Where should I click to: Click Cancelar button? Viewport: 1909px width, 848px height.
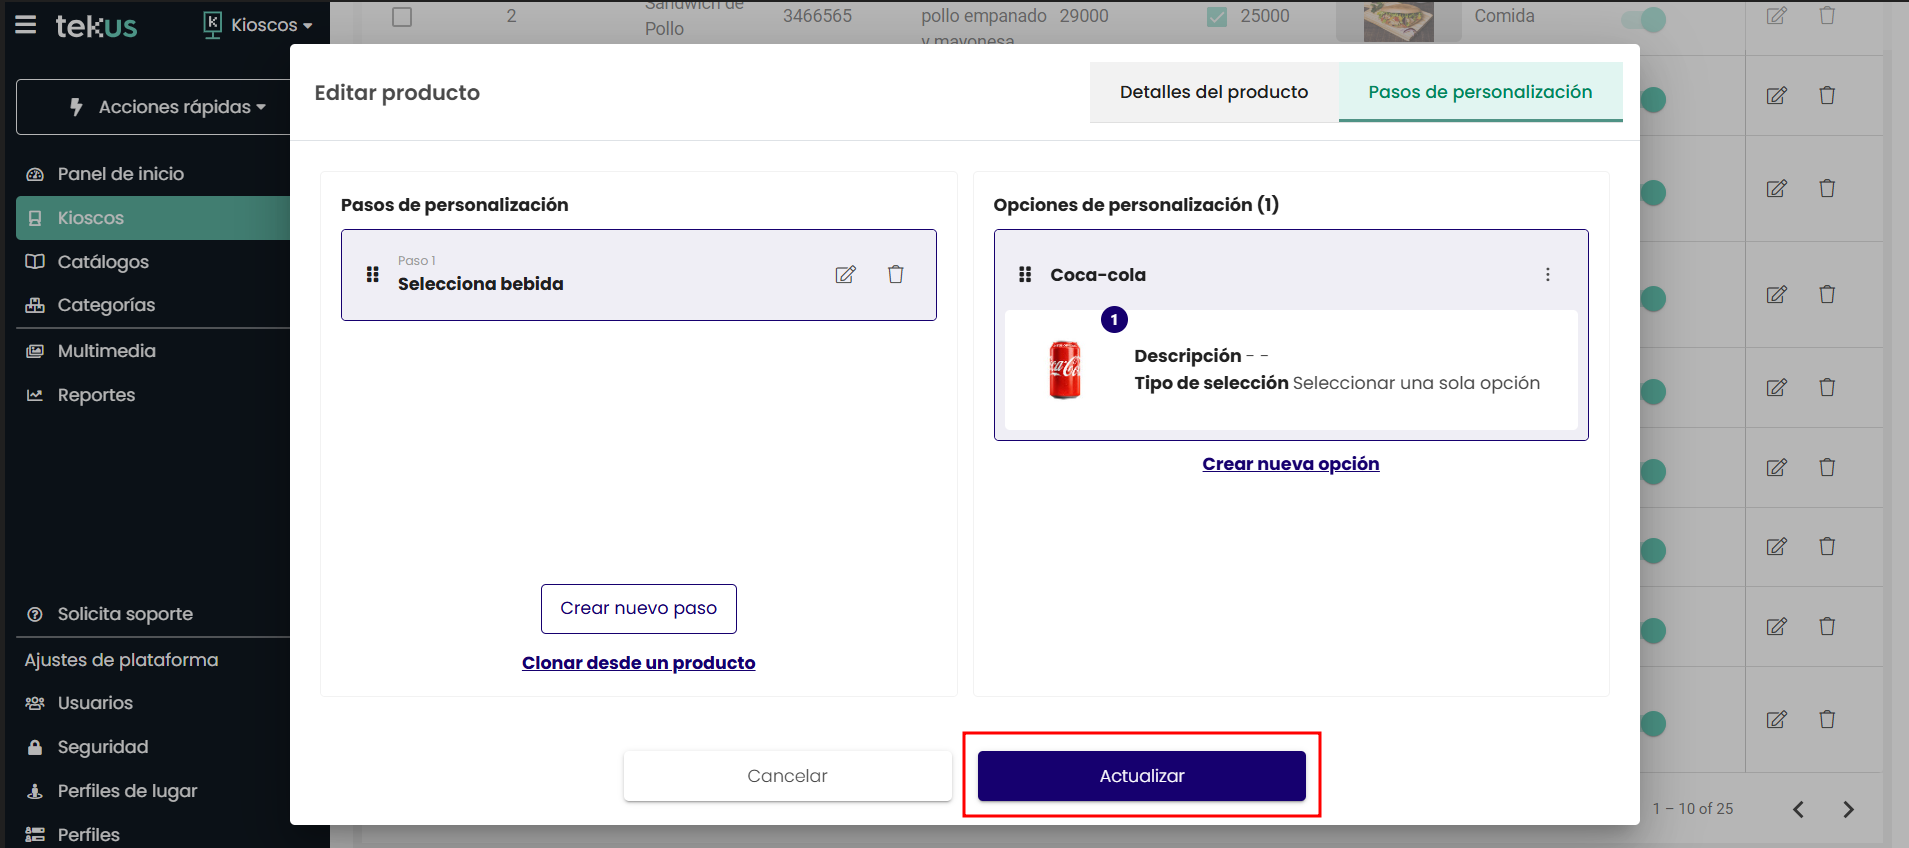[788, 776]
